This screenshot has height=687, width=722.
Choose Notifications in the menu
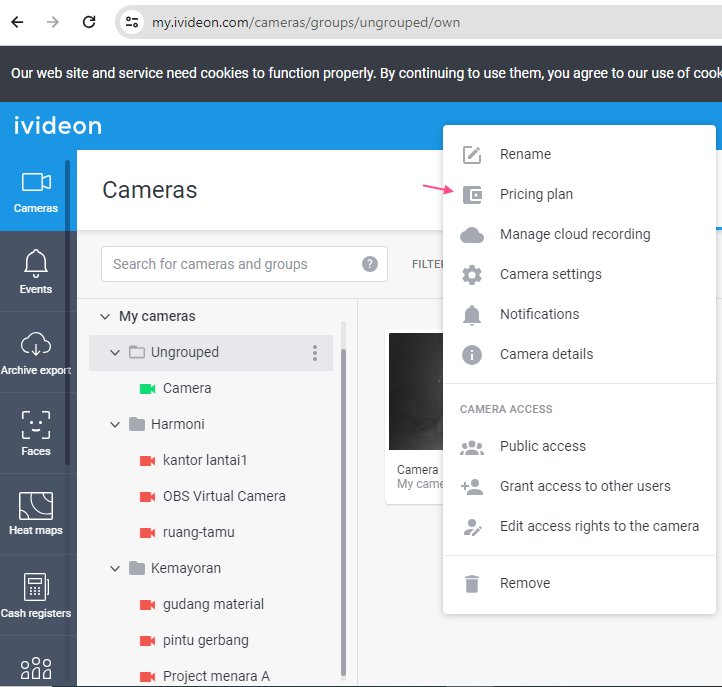[x=579, y=314]
